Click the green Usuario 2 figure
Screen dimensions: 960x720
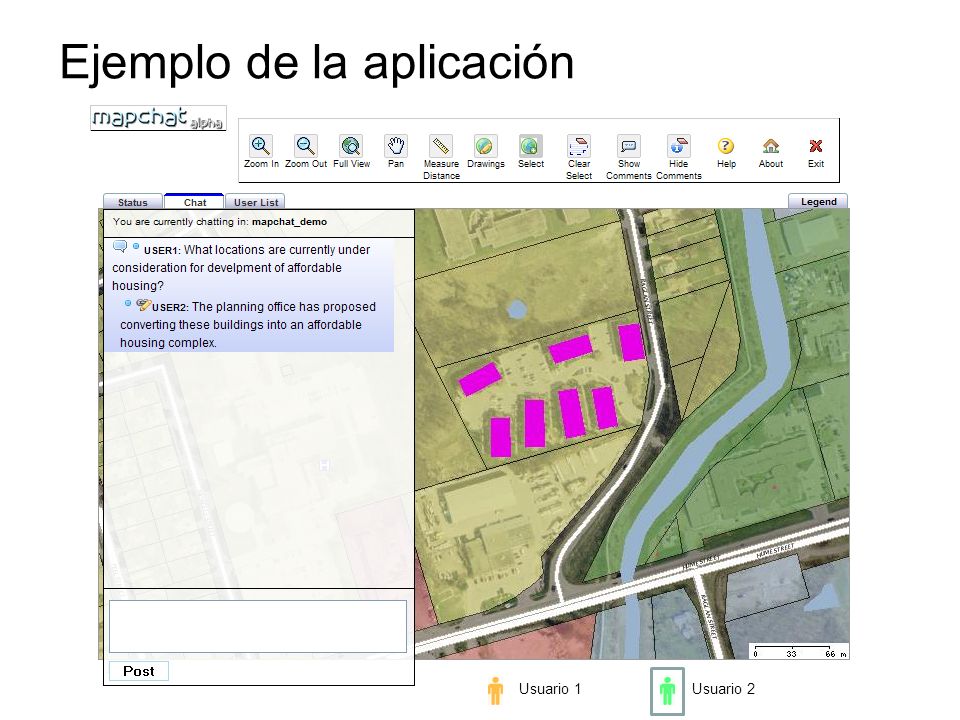click(667, 691)
